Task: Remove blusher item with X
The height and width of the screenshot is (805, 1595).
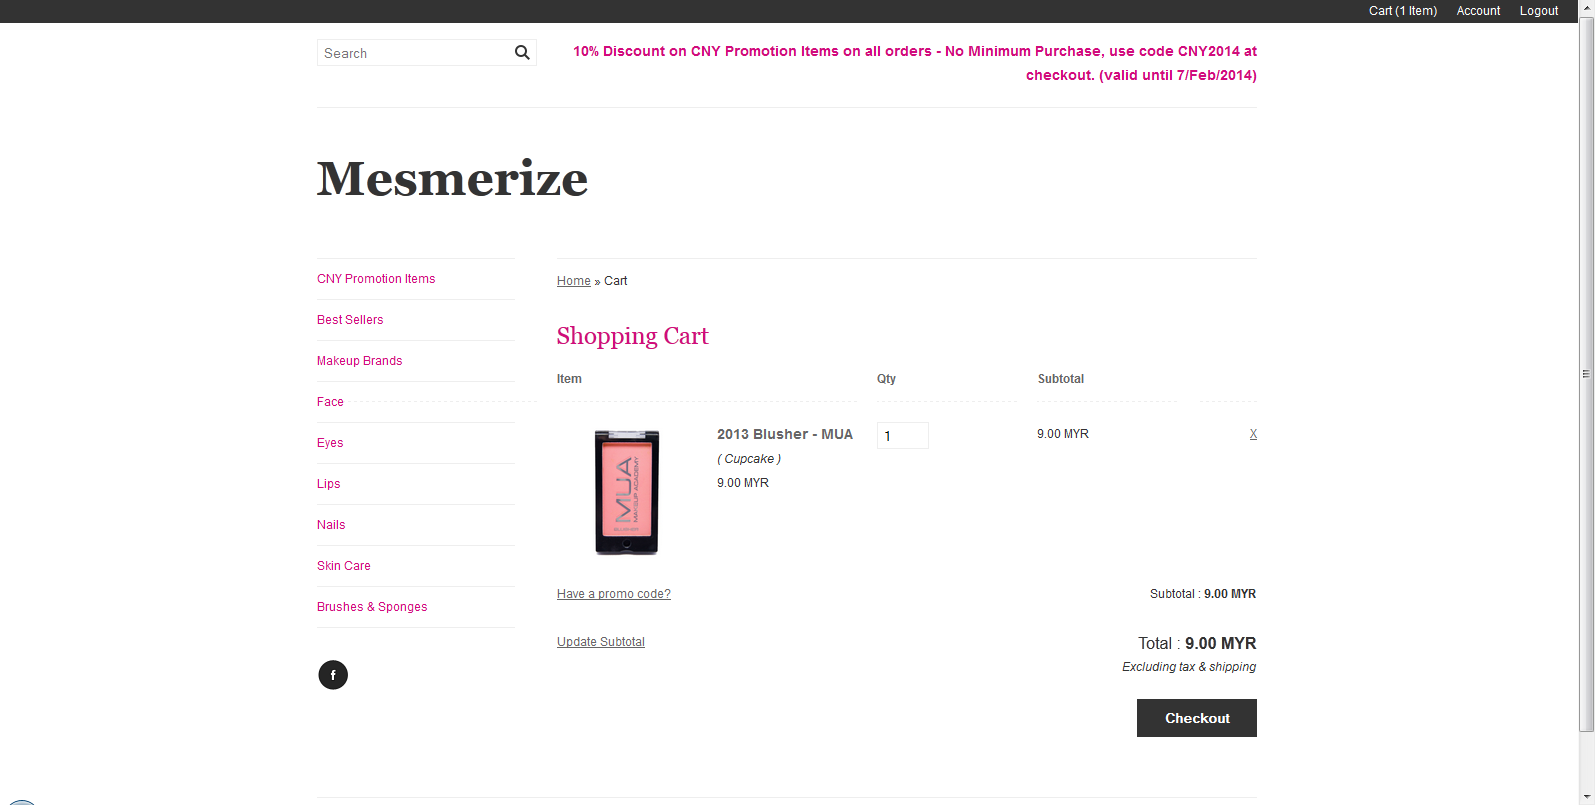Action: point(1253,434)
